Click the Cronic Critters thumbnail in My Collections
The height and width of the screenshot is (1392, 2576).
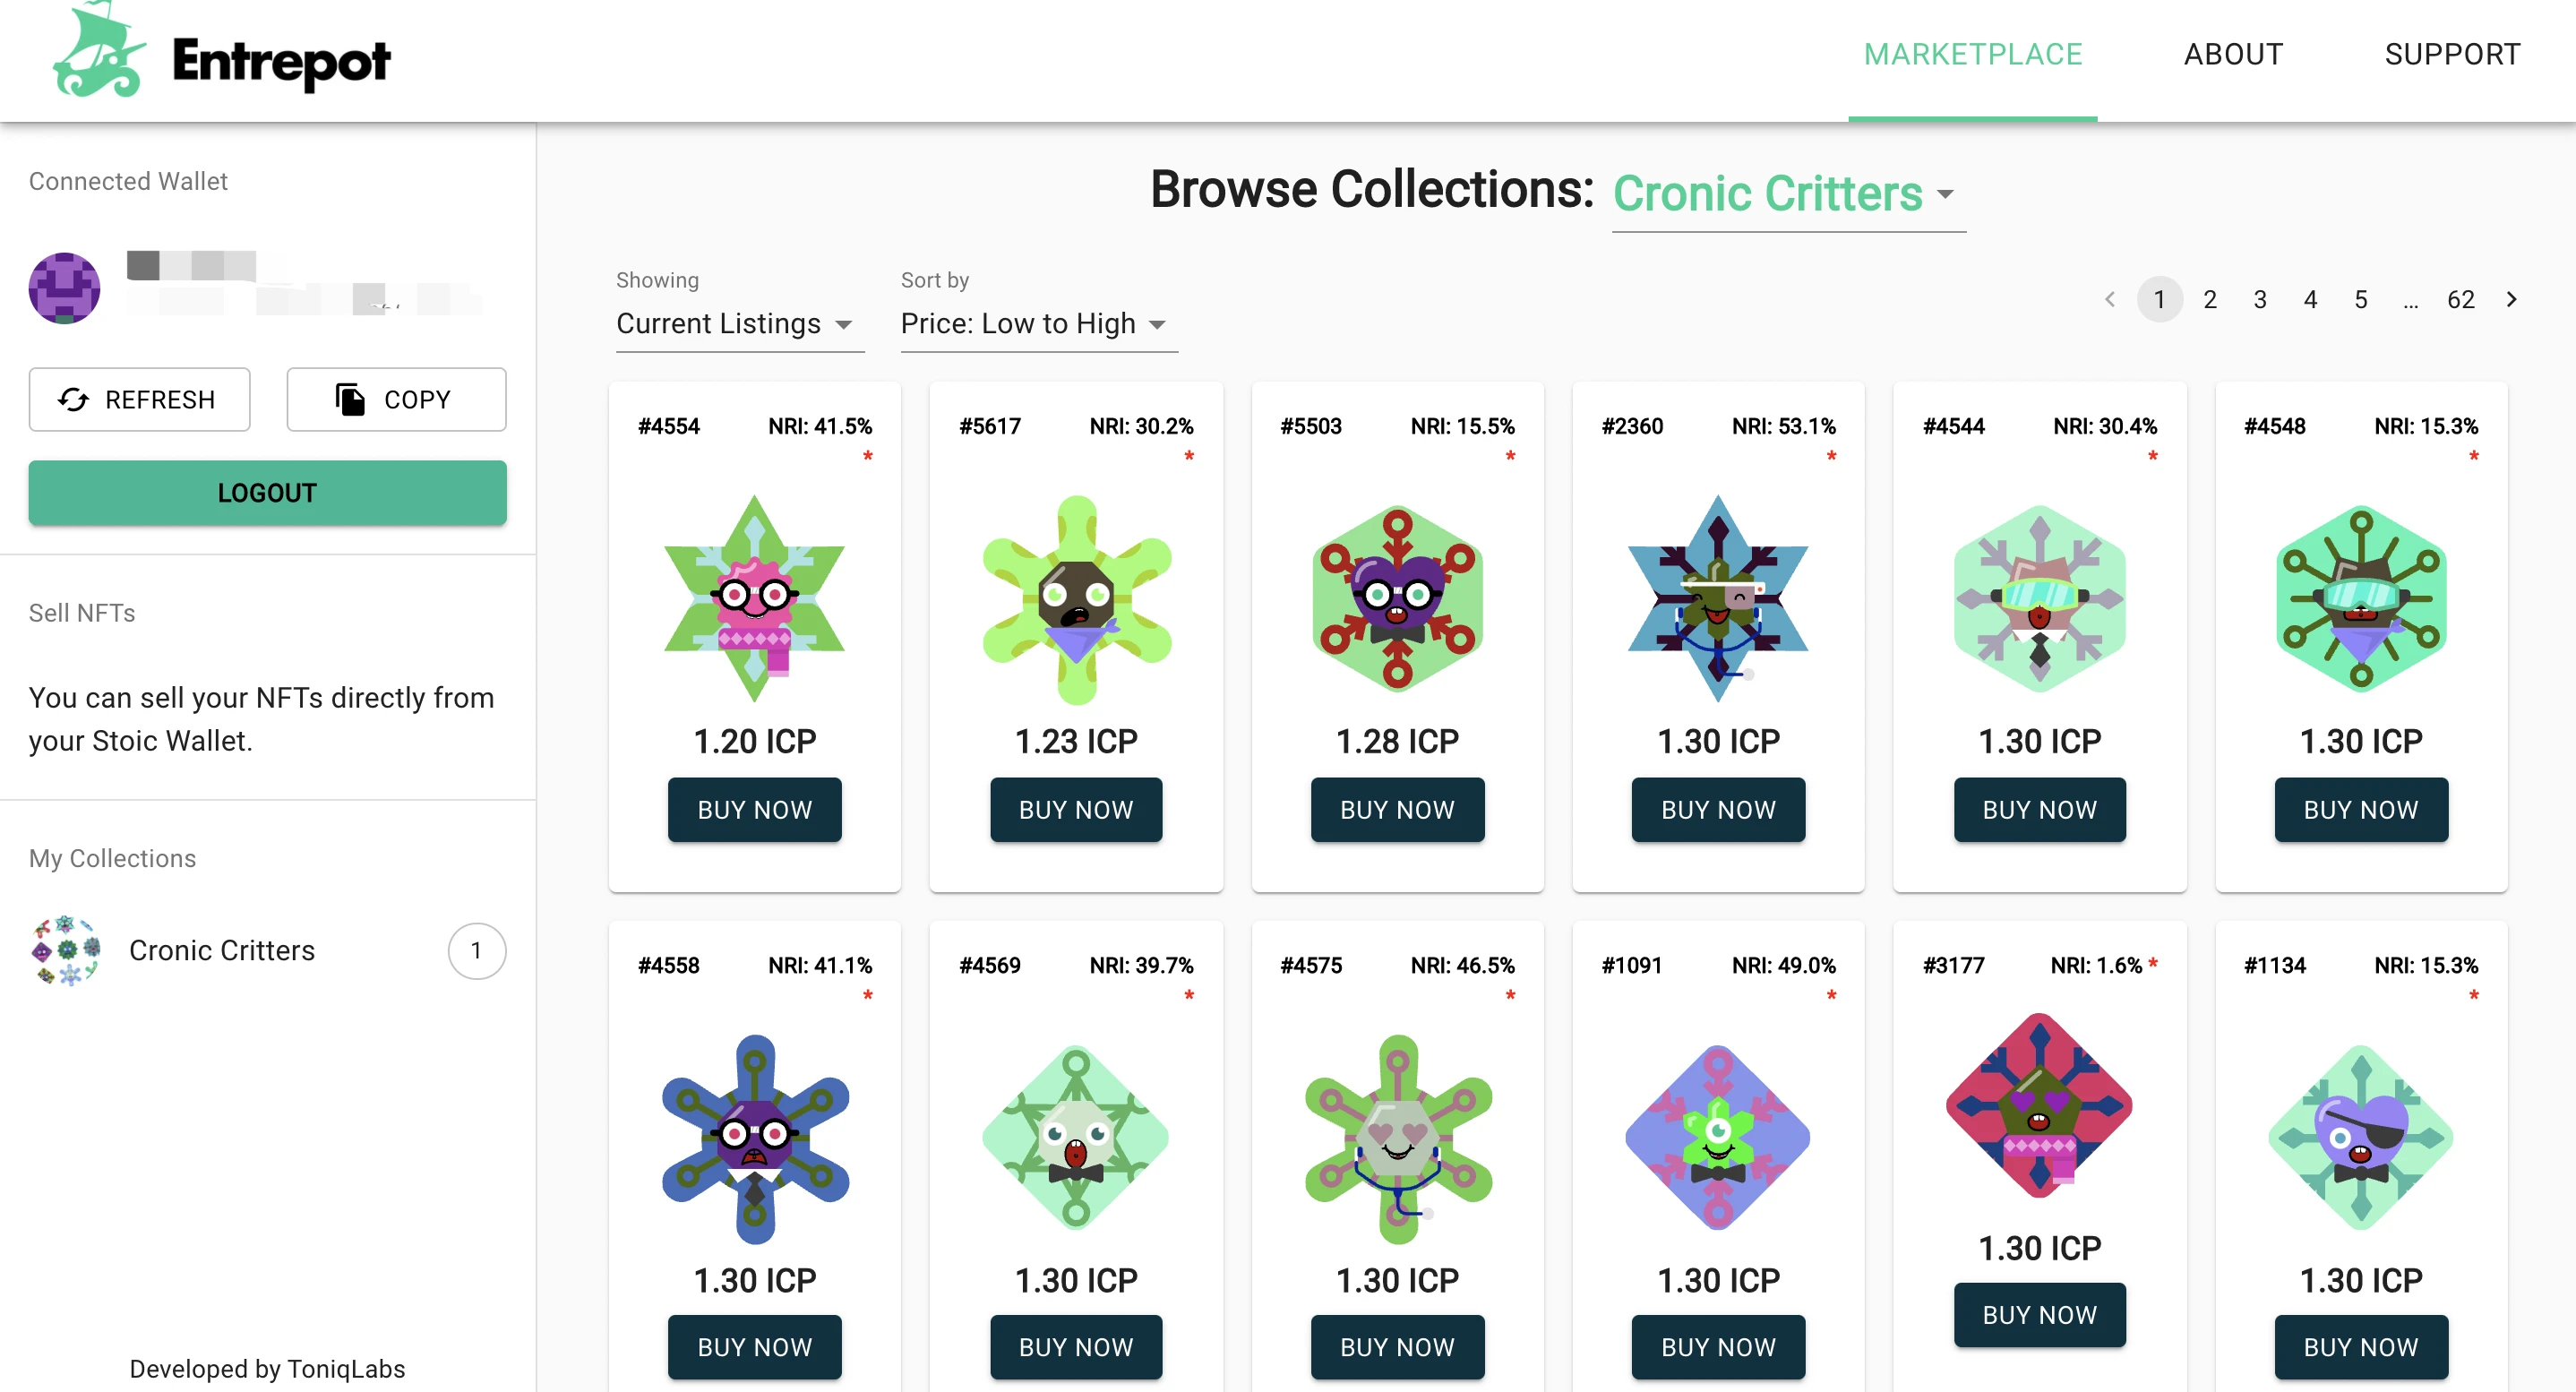click(x=65, y=948)
